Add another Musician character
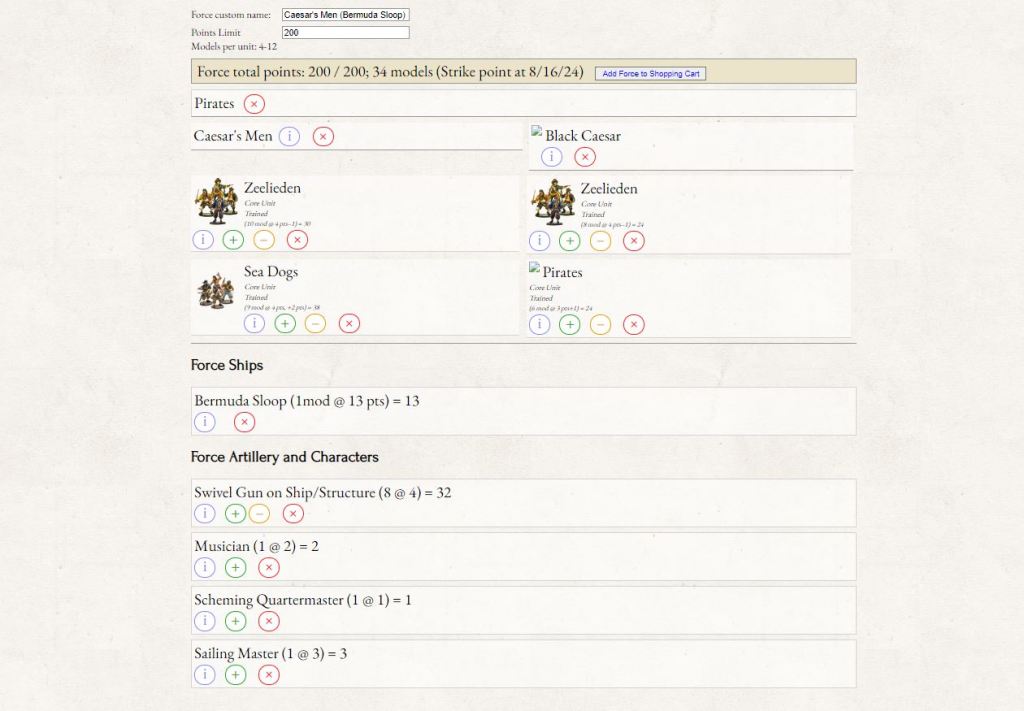Screen dimensions: 1024x711 click(x=235, y=568)
